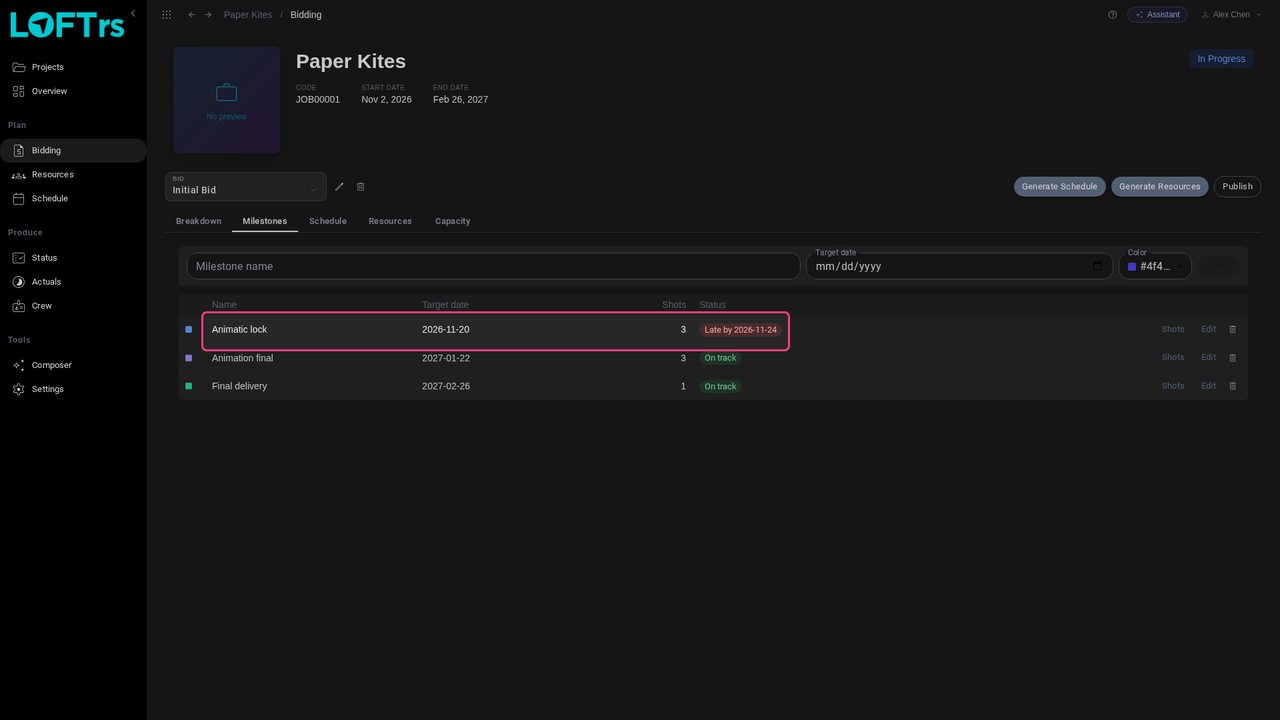Click the Generate Schedule button
Viewport: 1280px width, 720px height.
(x=1060, y=187)
